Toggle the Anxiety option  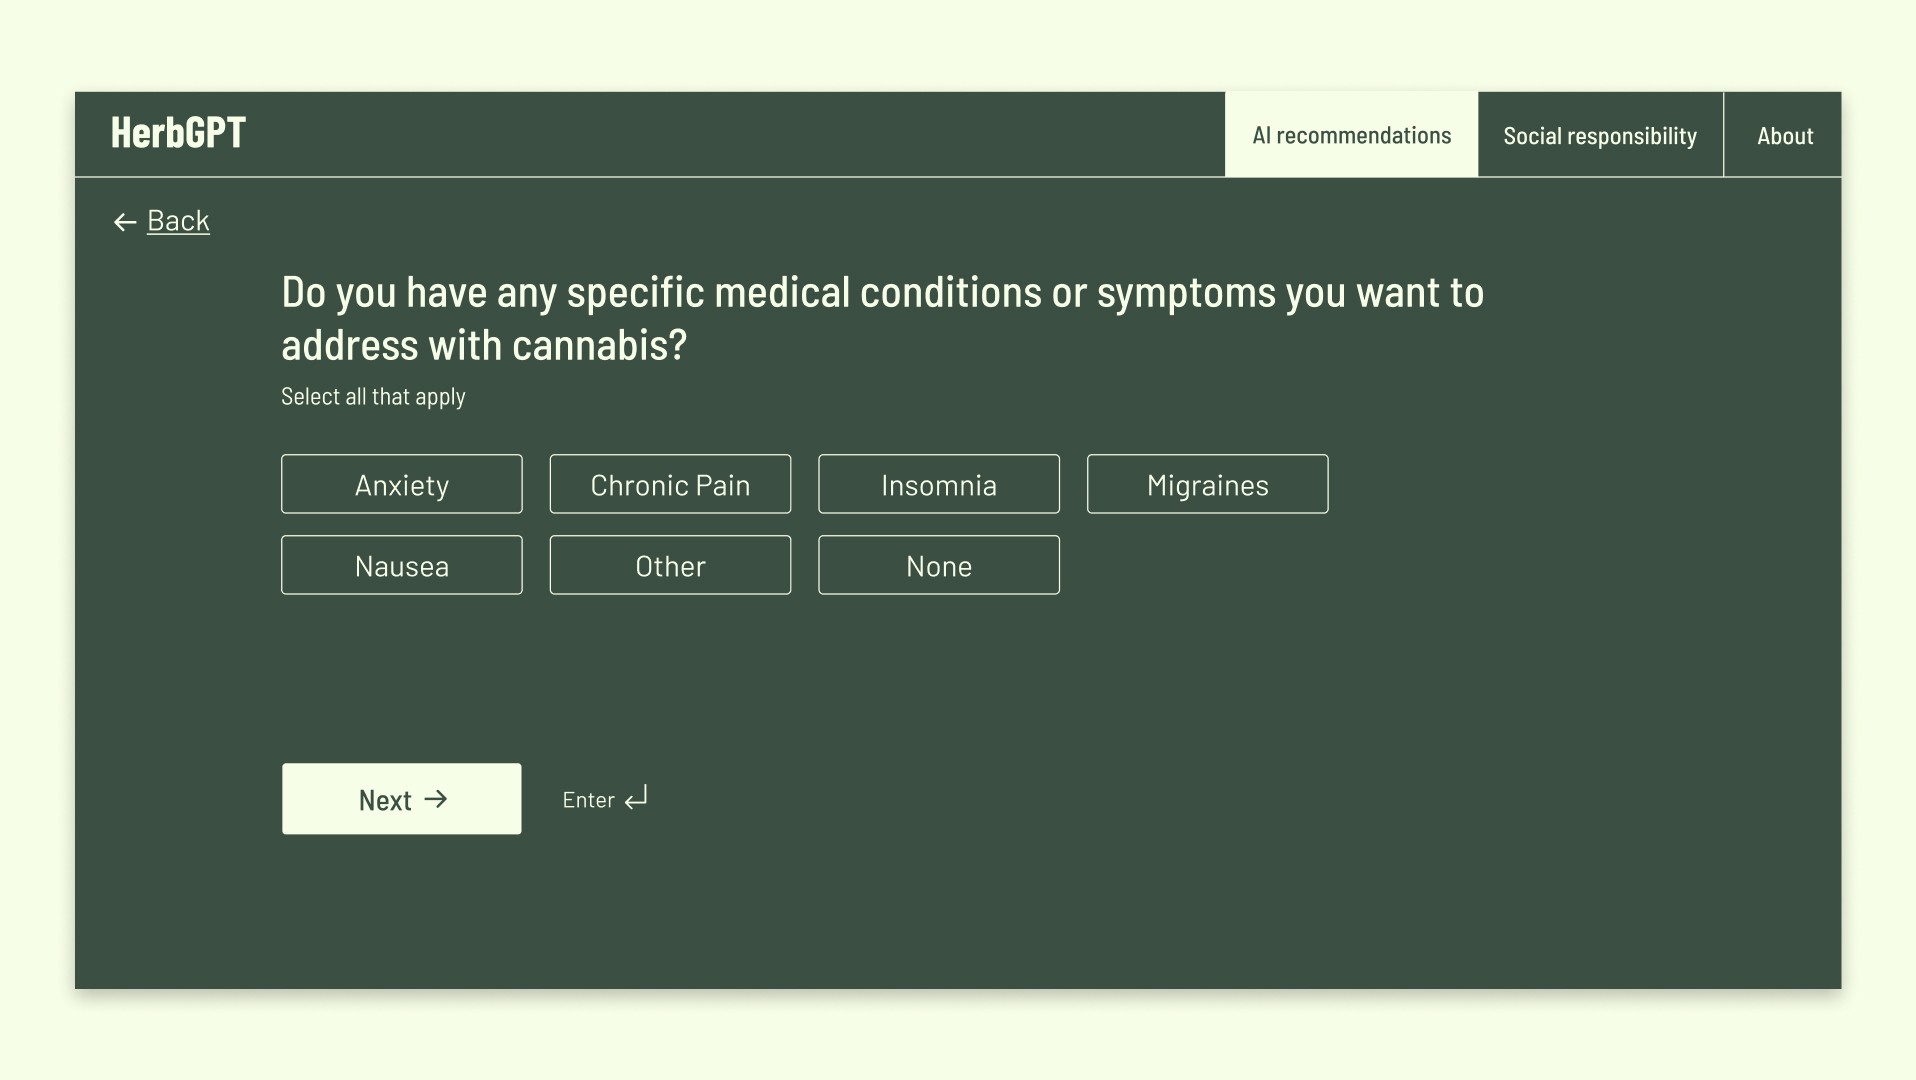tap(402, 484)
